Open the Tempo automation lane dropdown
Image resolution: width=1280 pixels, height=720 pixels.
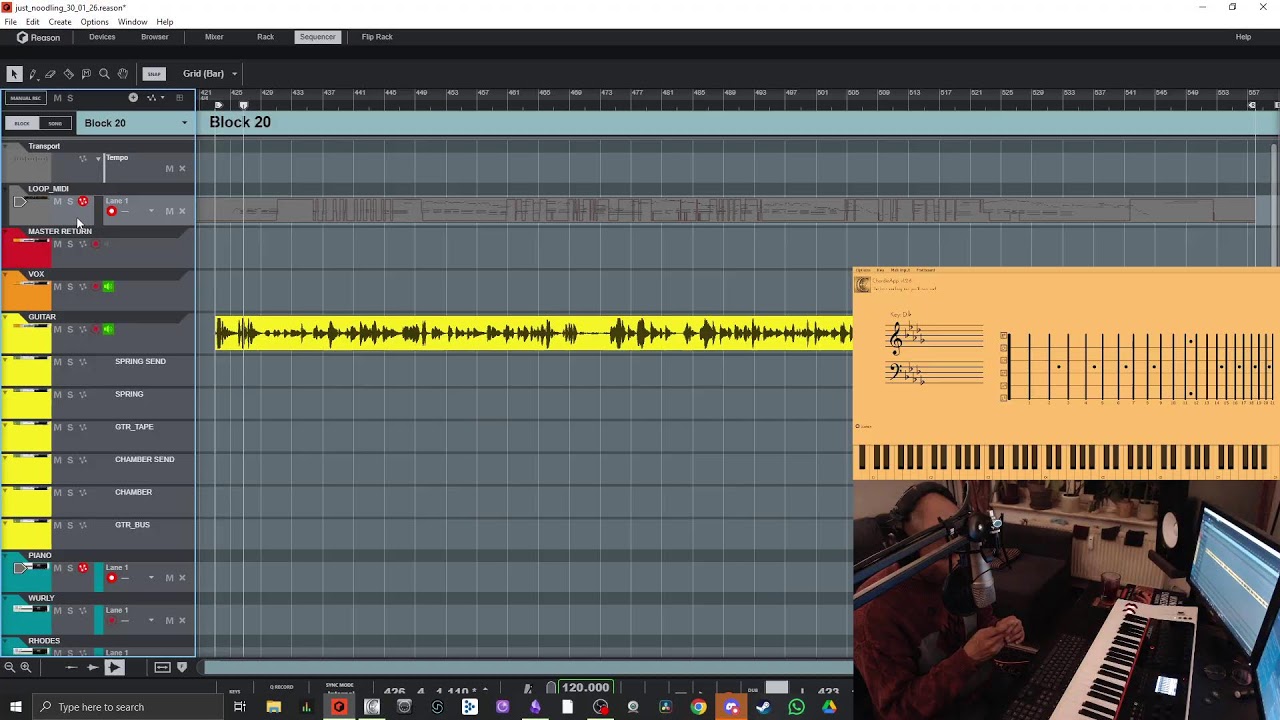(x=98, y=158)
